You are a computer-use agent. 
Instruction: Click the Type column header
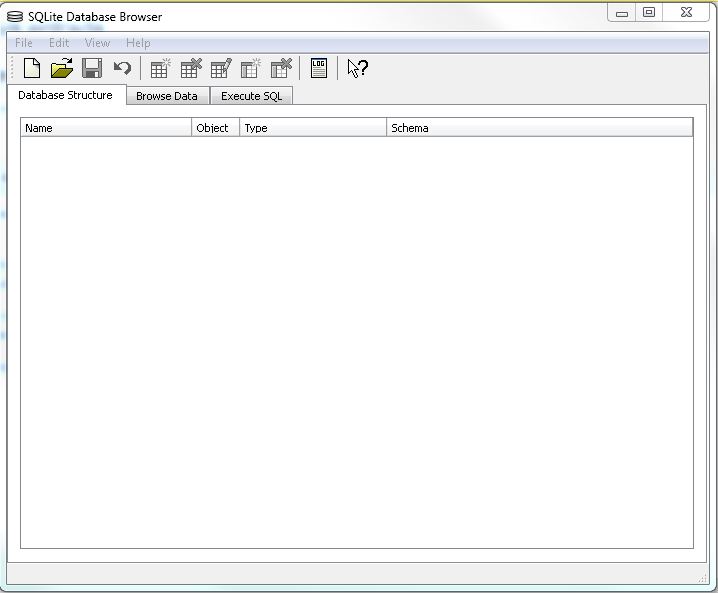pyautogui.click(x=313, y=128)
